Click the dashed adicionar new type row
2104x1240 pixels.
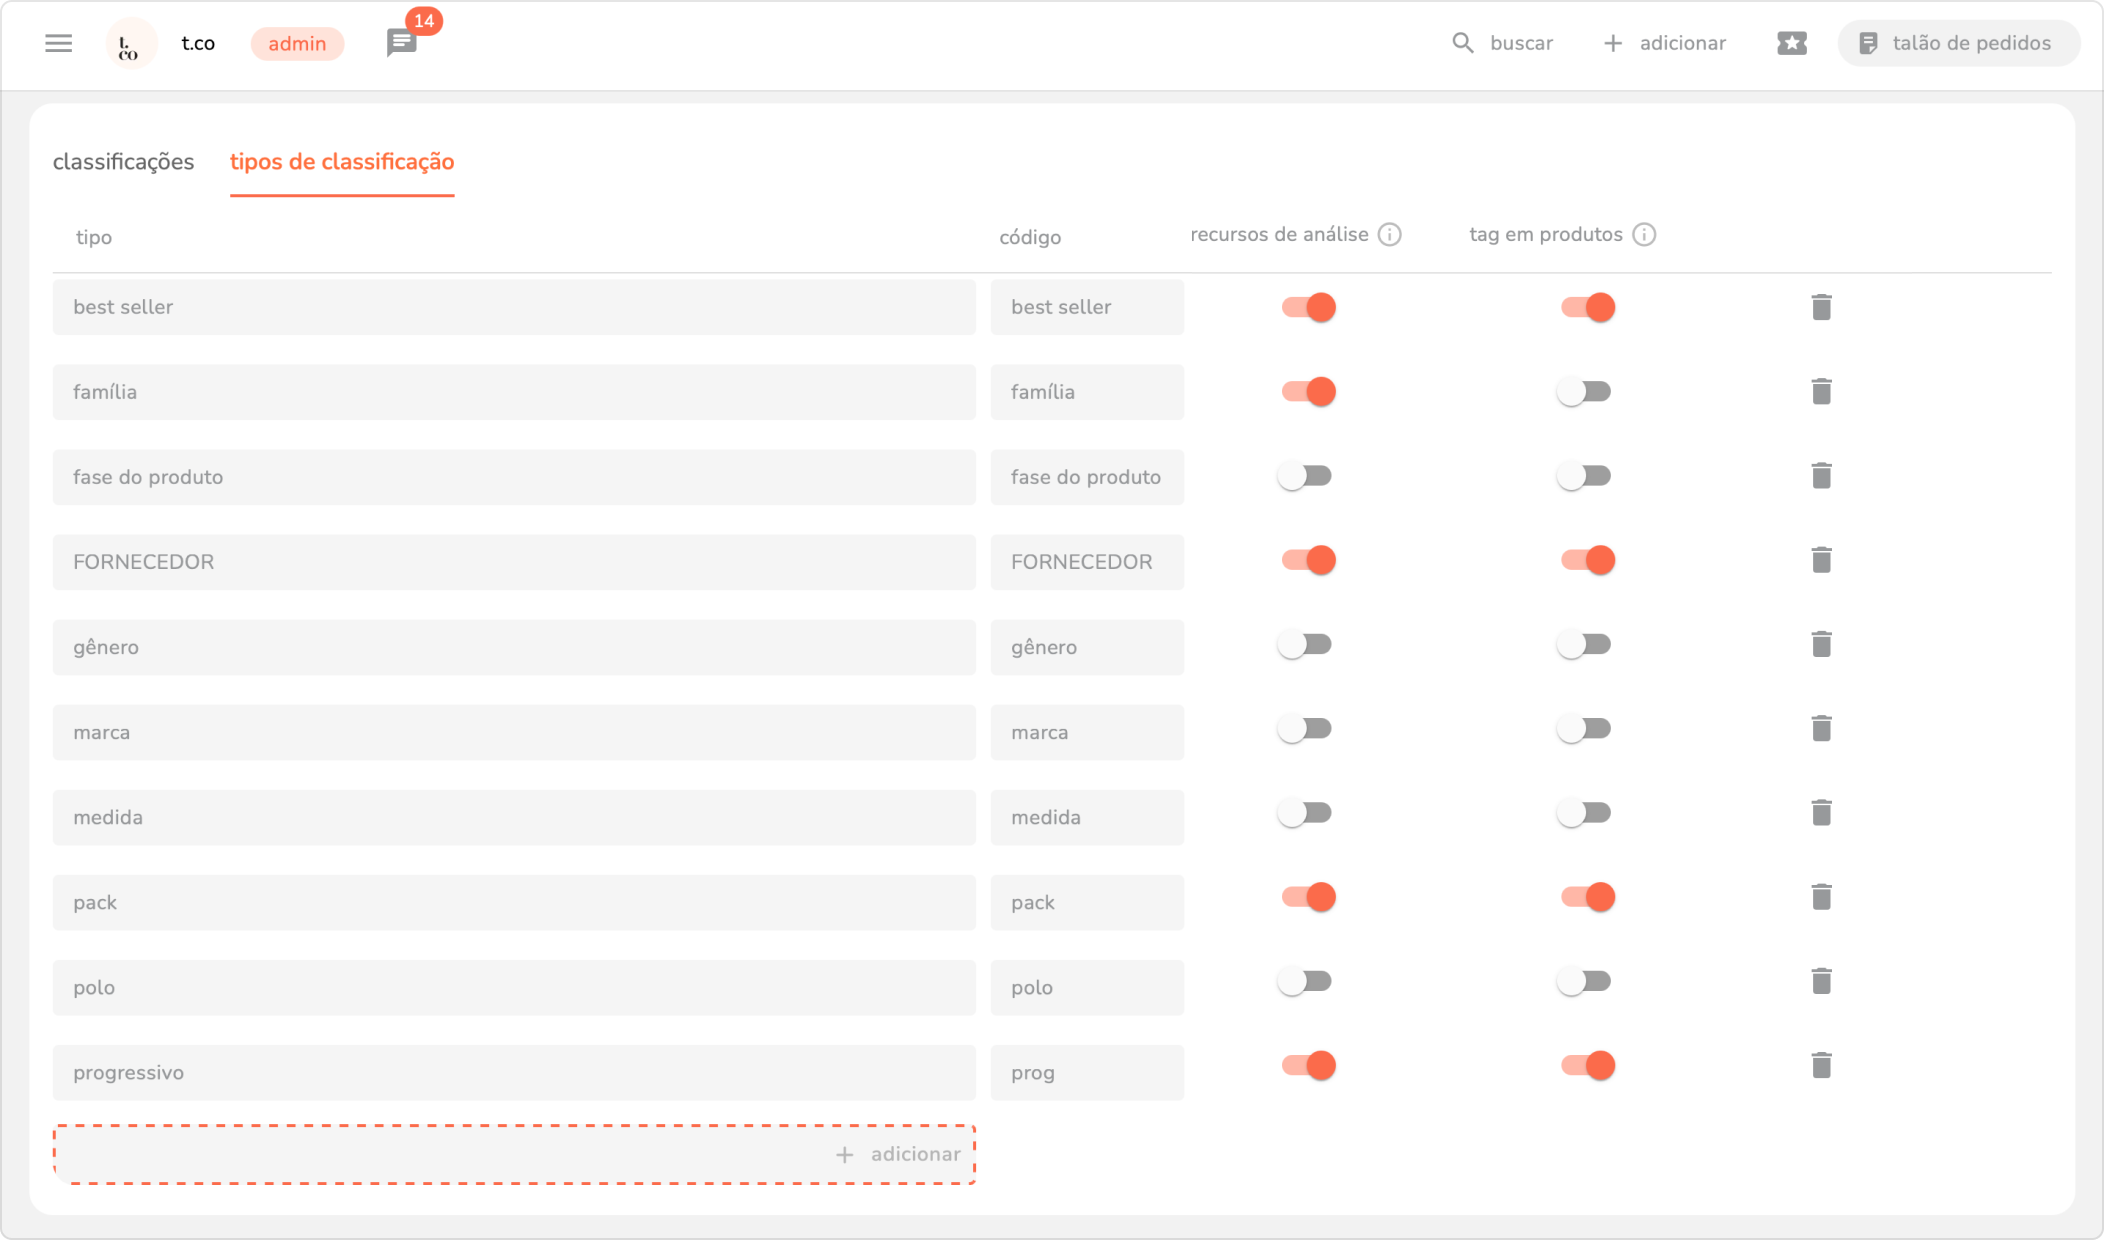514,1154
